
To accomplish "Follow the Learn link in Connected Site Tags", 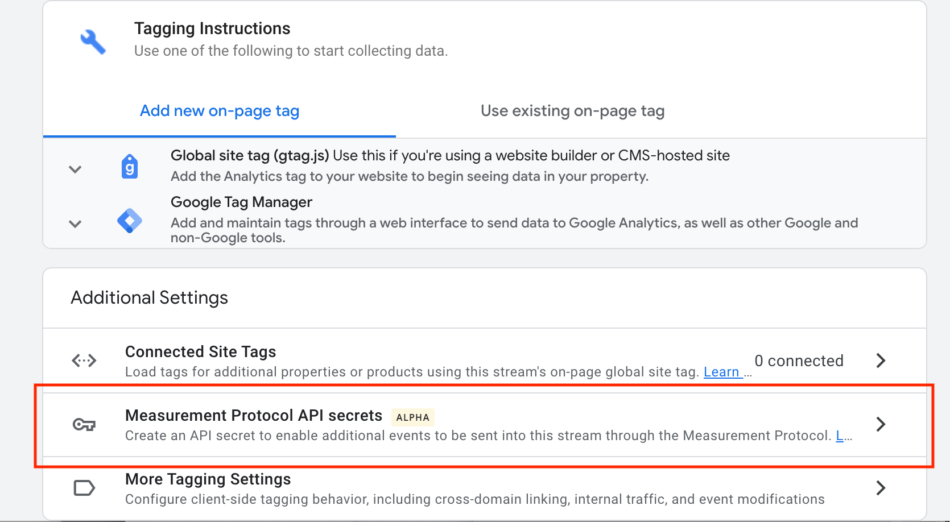I will [x=722, y=372].
